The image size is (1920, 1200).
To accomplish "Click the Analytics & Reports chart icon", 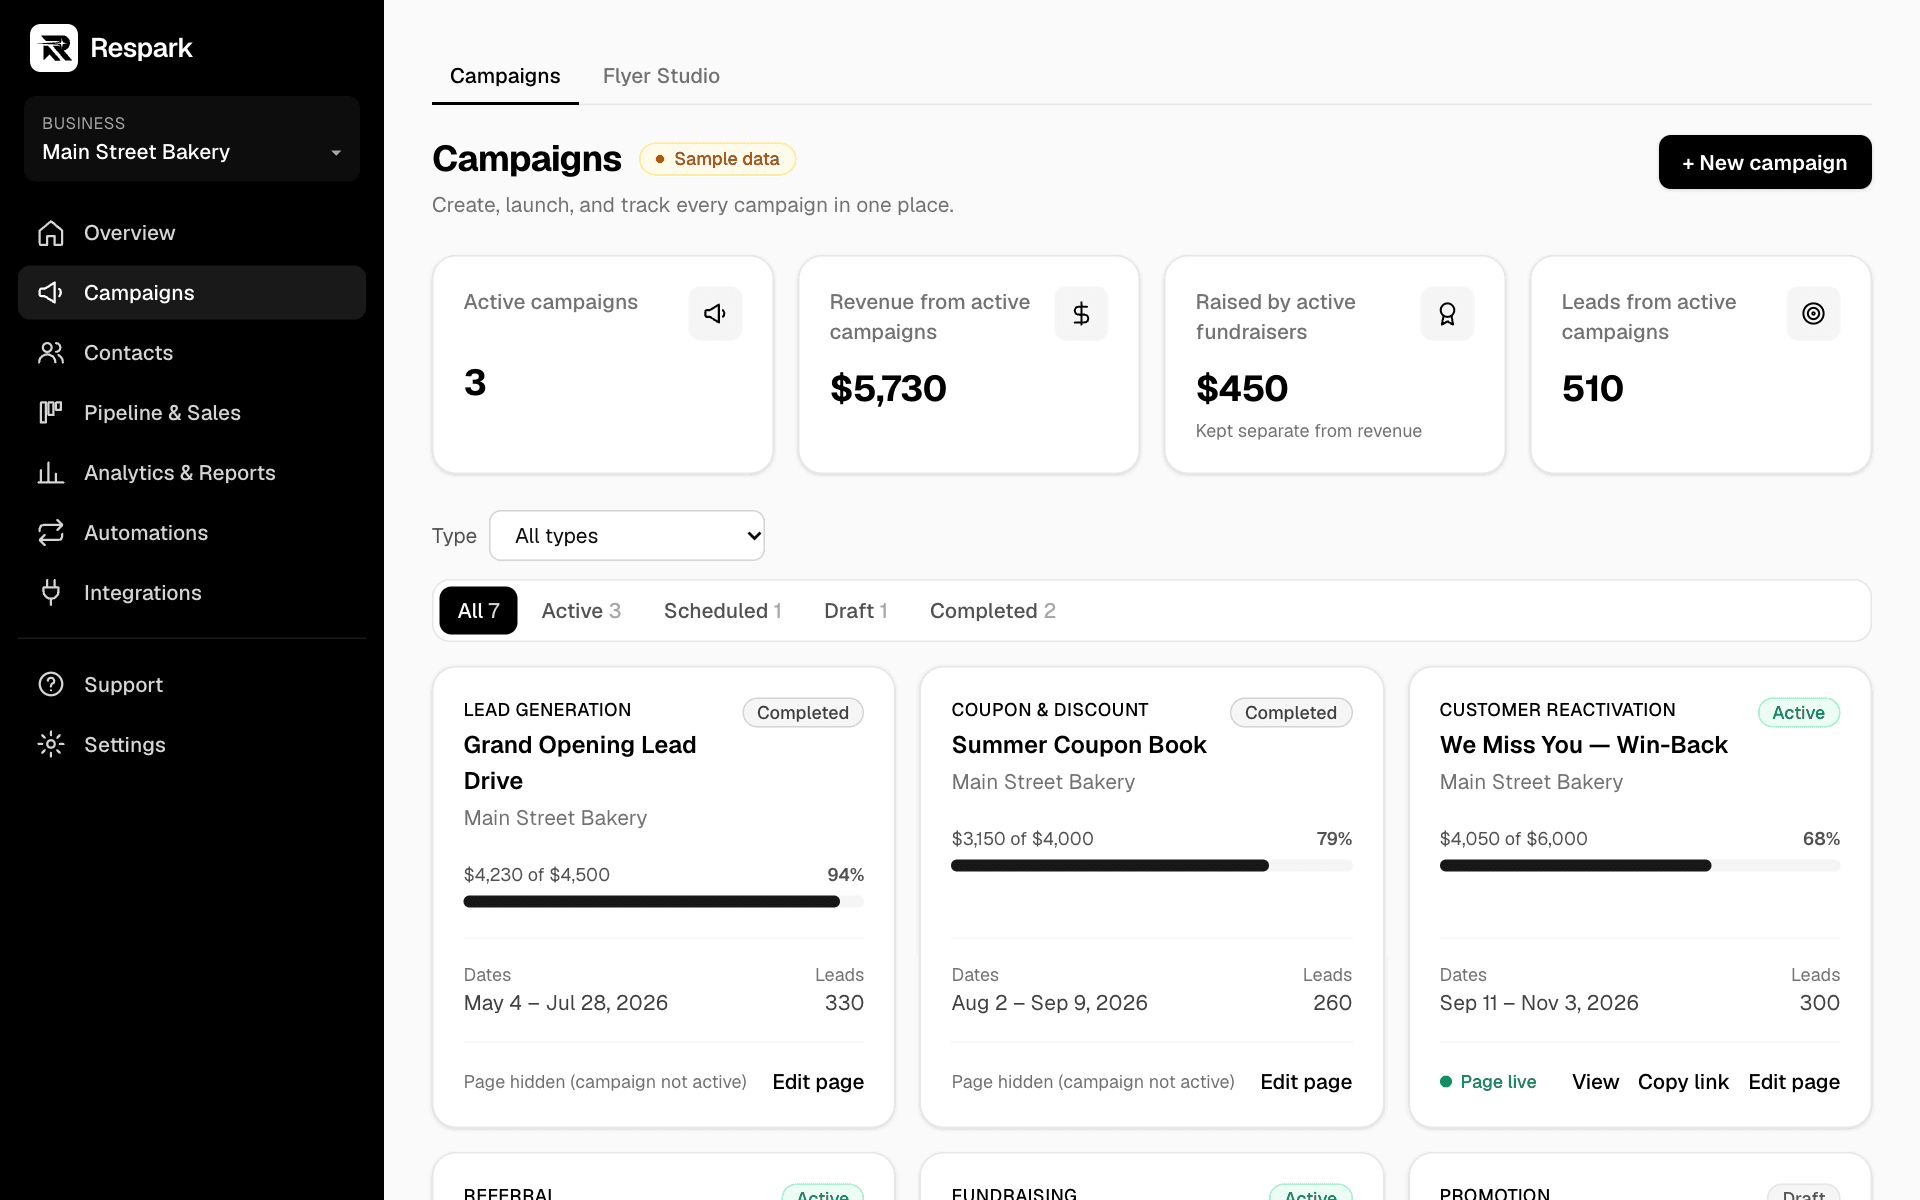I will point(51,473).
